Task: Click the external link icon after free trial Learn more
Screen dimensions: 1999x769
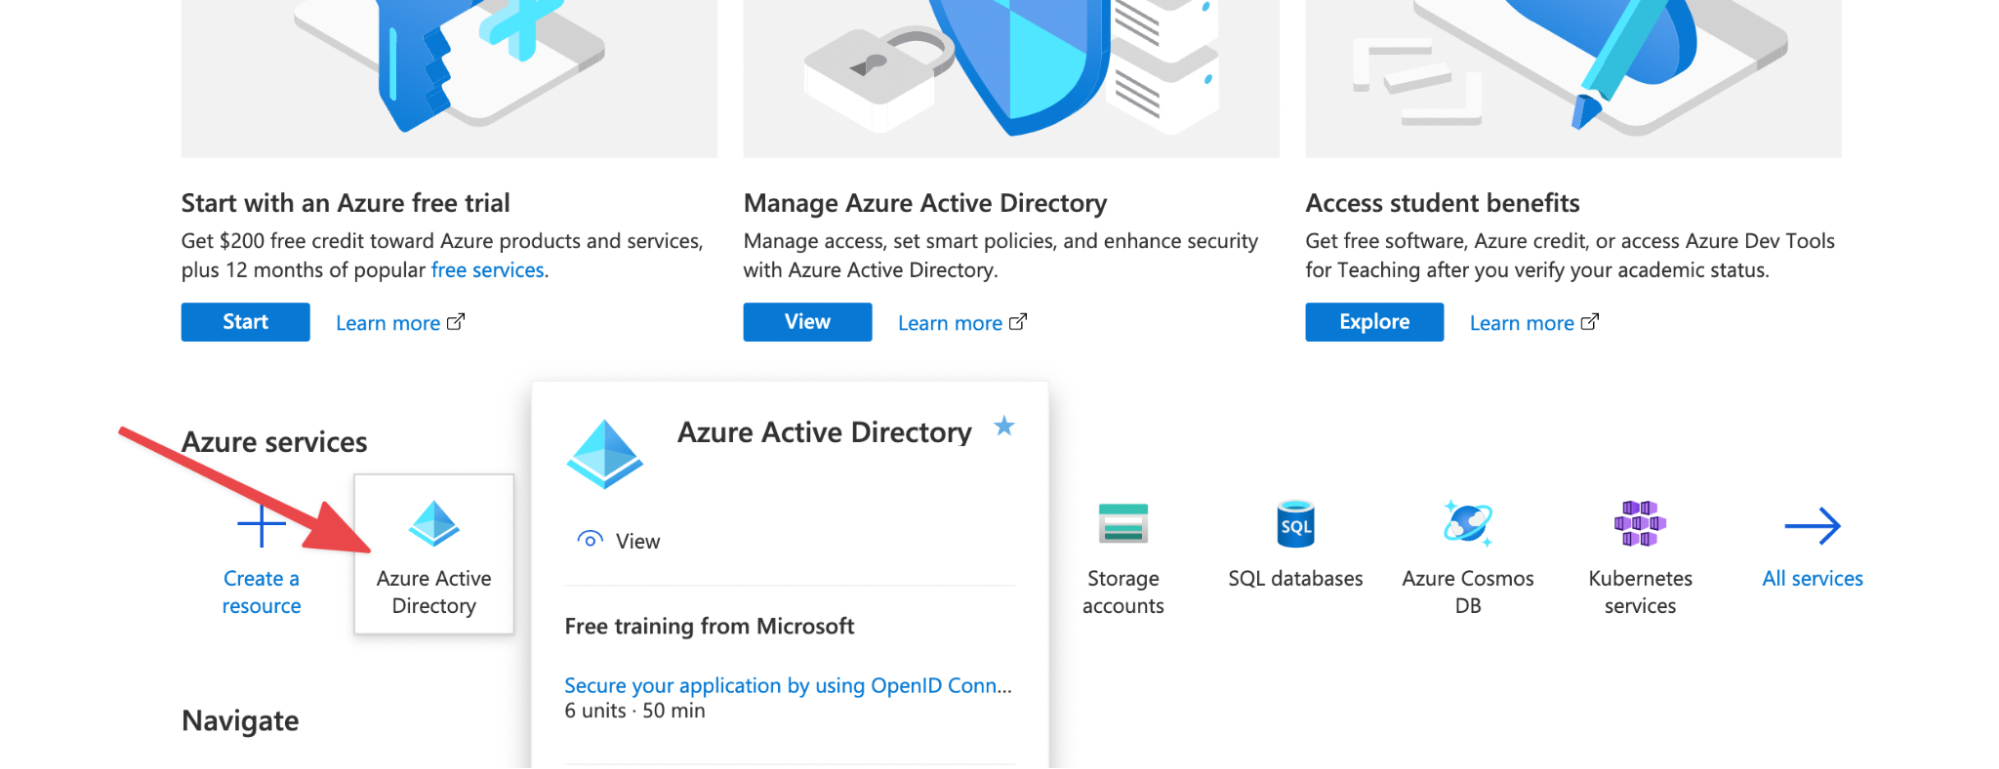Action: pyautogui.click(x=456, y=322)
